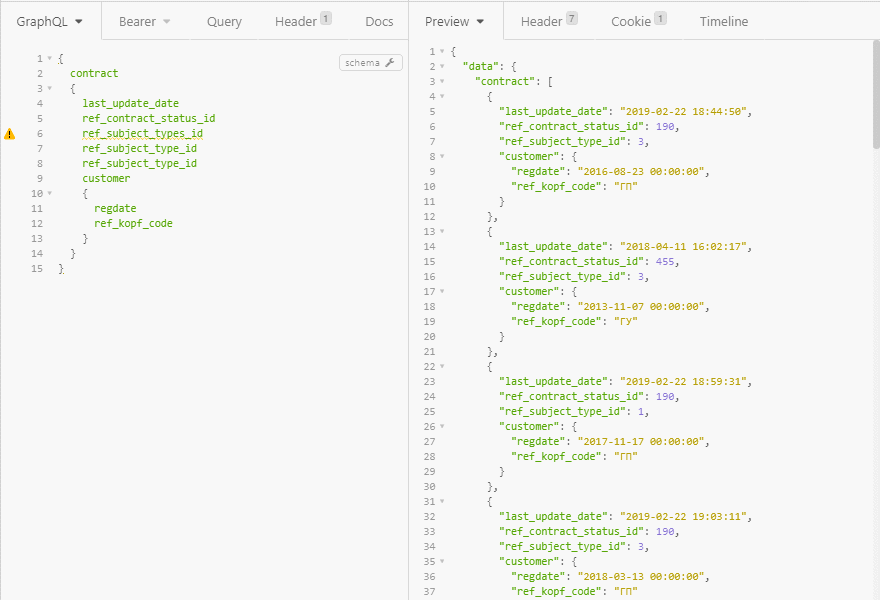Click ref_subject_types_id field in the query editor
The image size is (880, 600).
click(142, 133)
